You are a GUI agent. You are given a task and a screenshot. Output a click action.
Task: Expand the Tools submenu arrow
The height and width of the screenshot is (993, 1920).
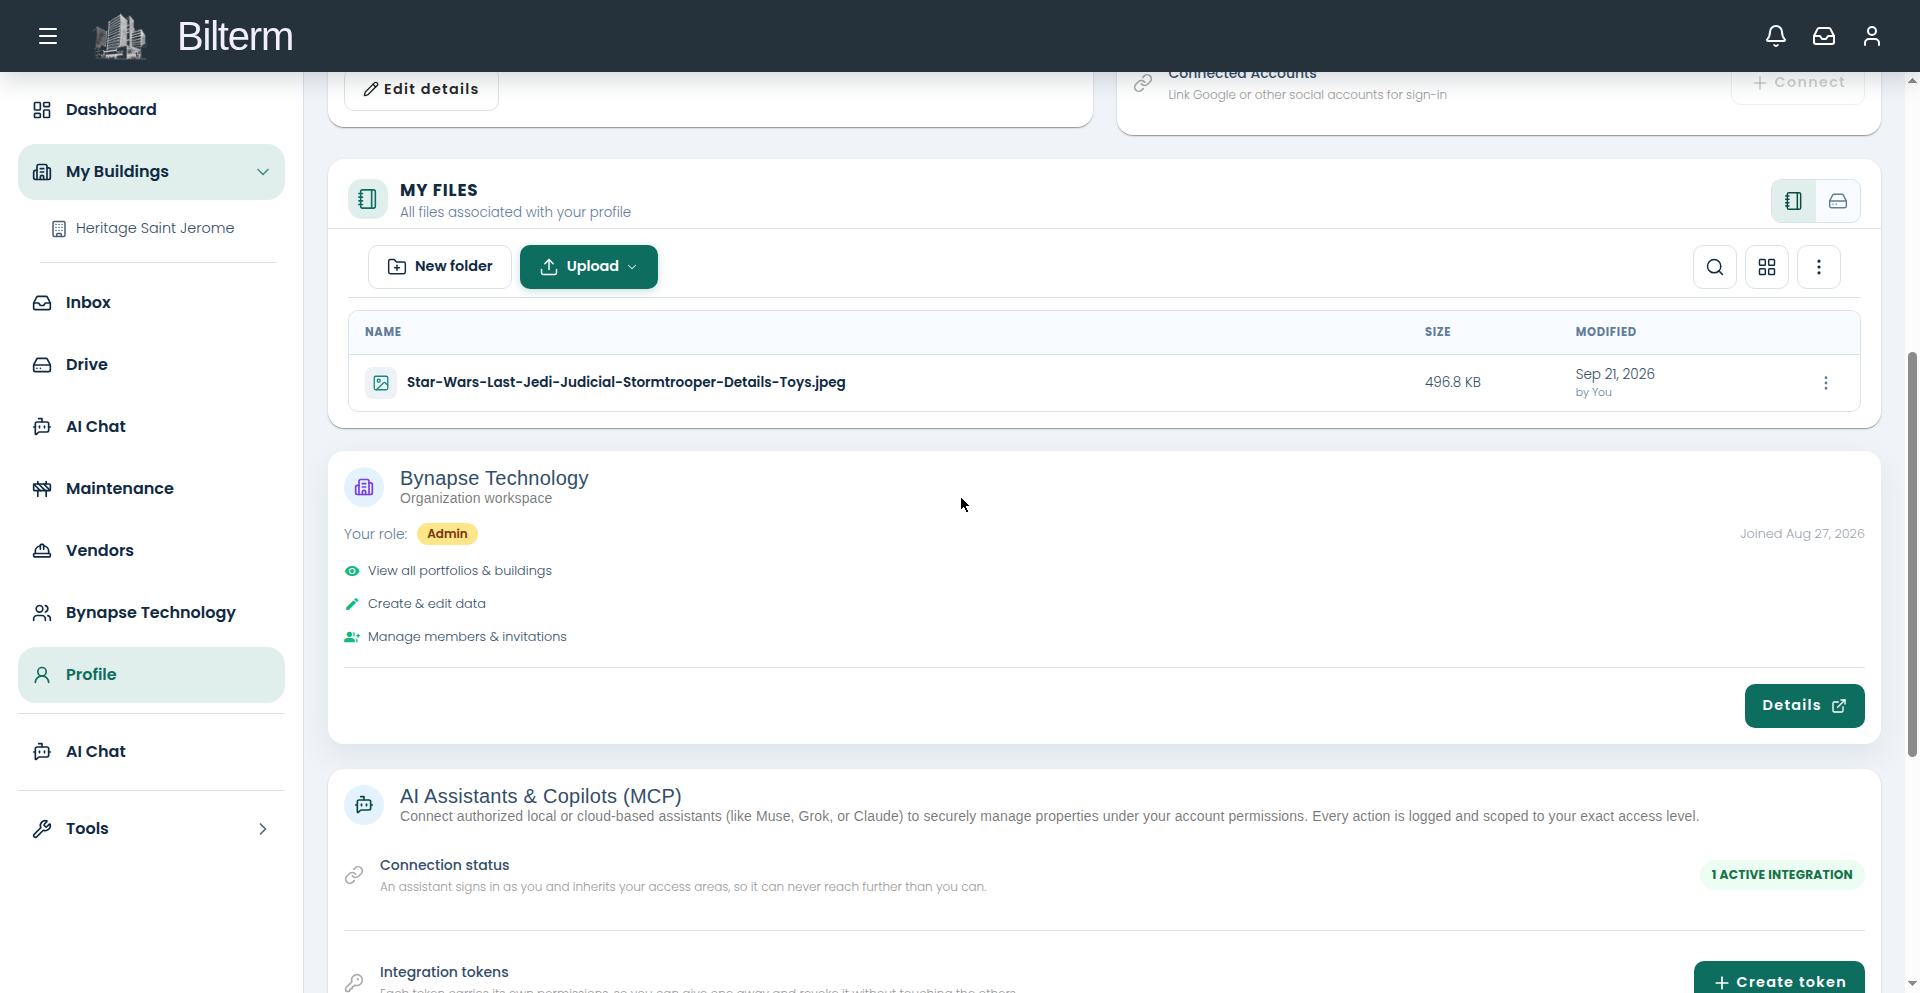pos(263,829)
